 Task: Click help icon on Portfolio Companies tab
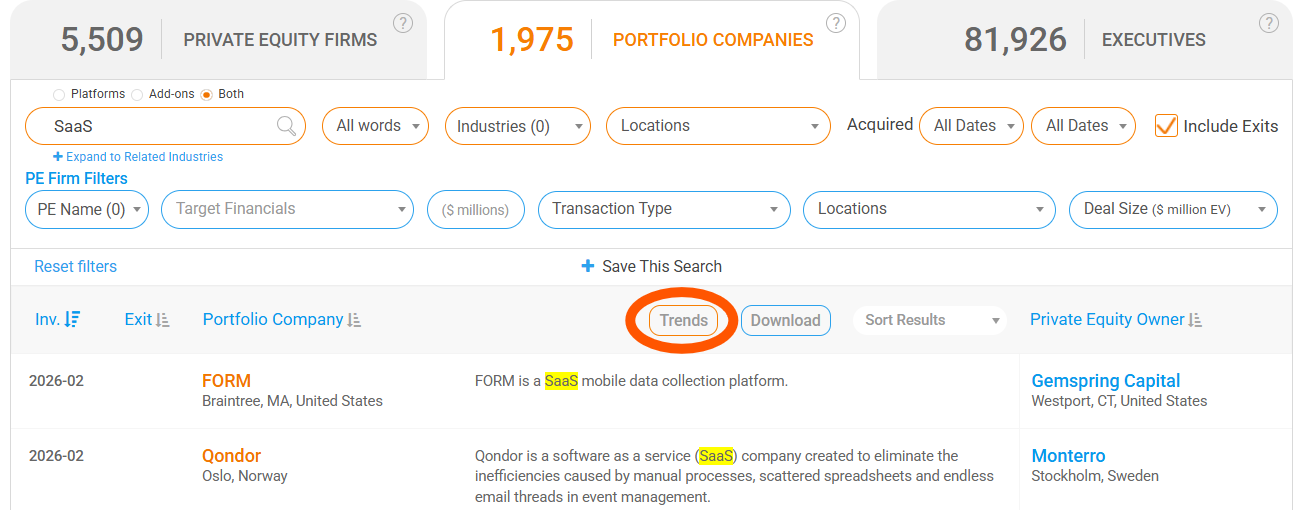tap(836, 23)
